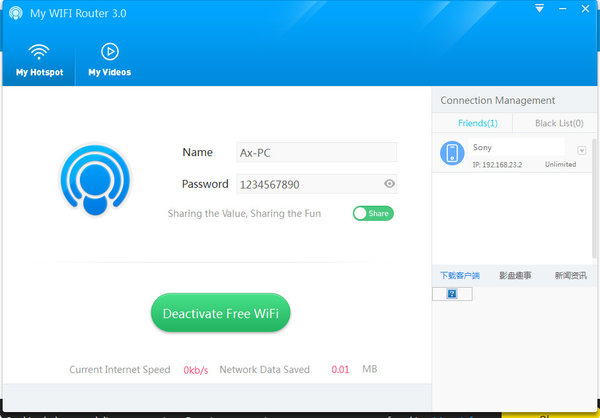Click Deactivate Free WiFi button
Screen dimensions: 600x418
[221, 313]
